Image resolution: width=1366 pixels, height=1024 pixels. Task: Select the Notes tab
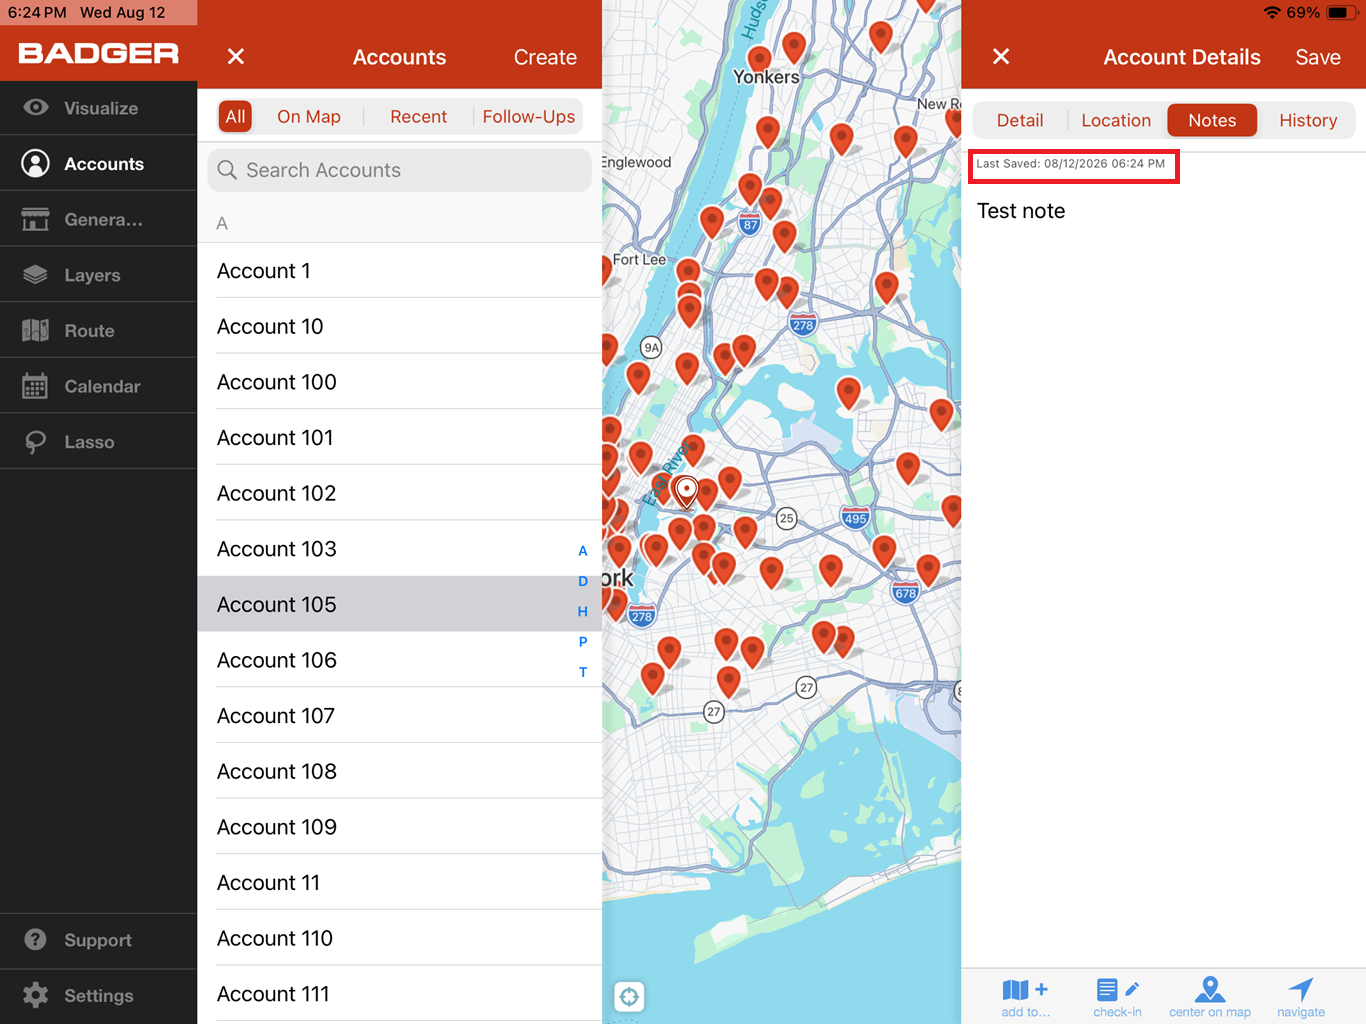click(1212, 120)
